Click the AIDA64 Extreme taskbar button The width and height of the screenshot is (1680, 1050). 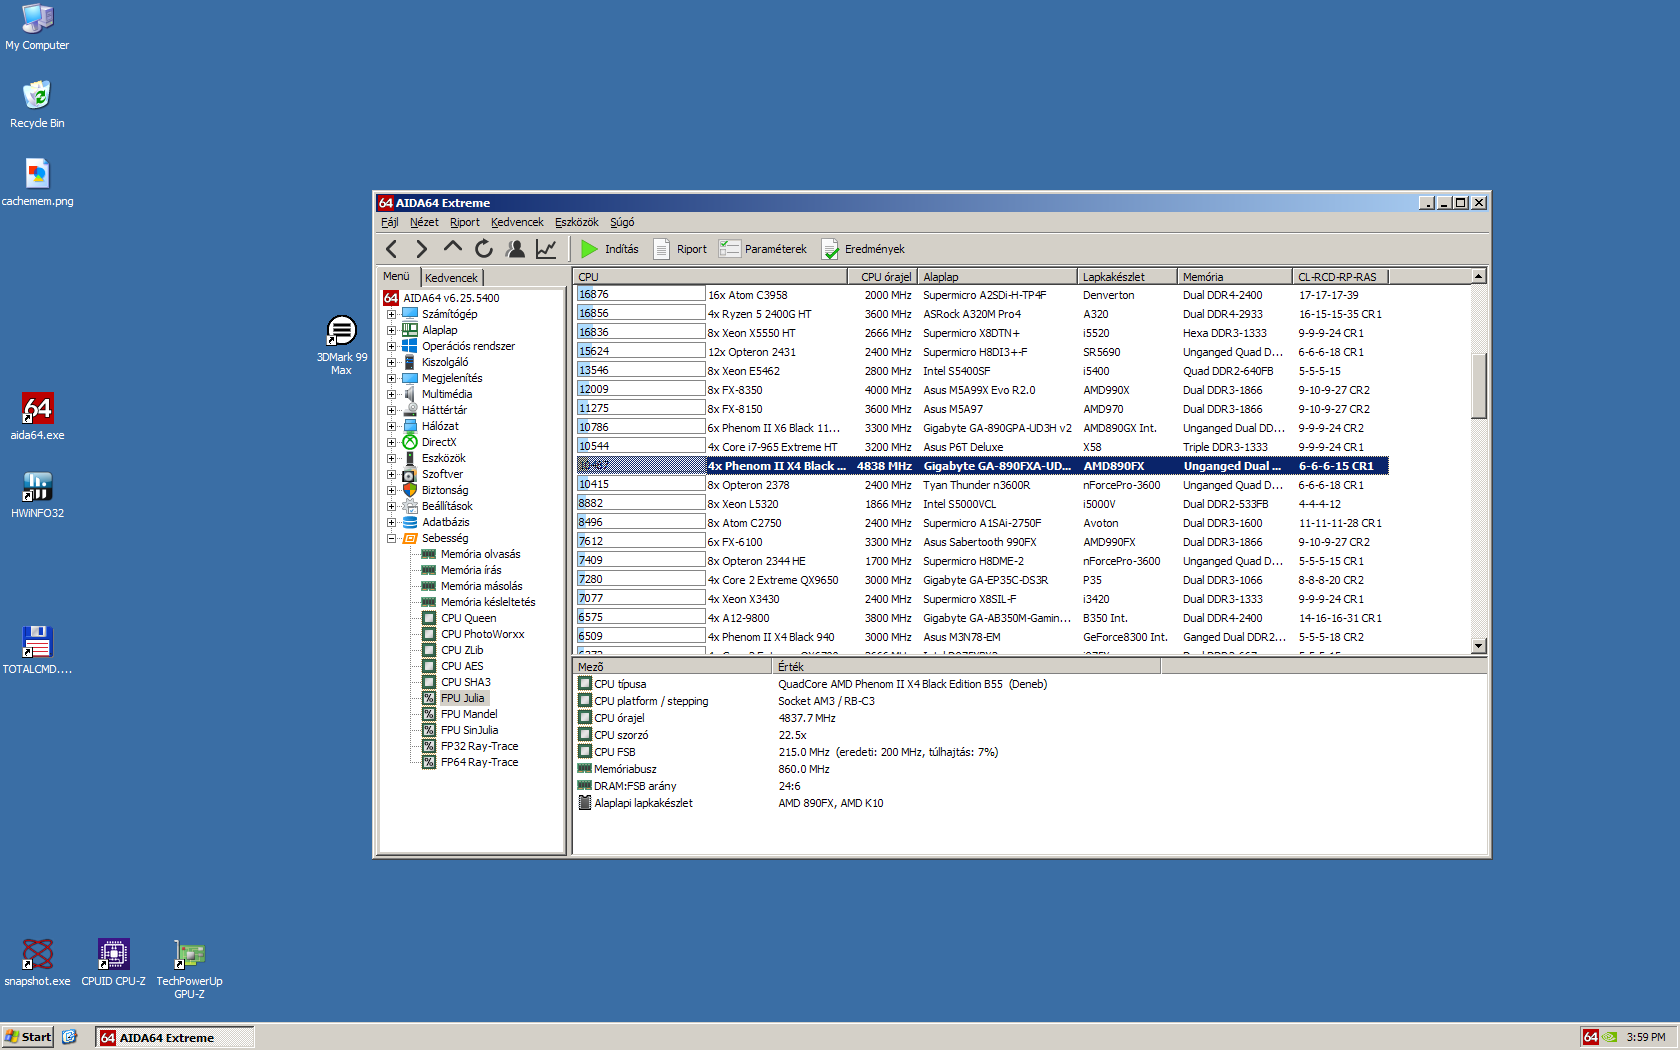click(175, 1037)
